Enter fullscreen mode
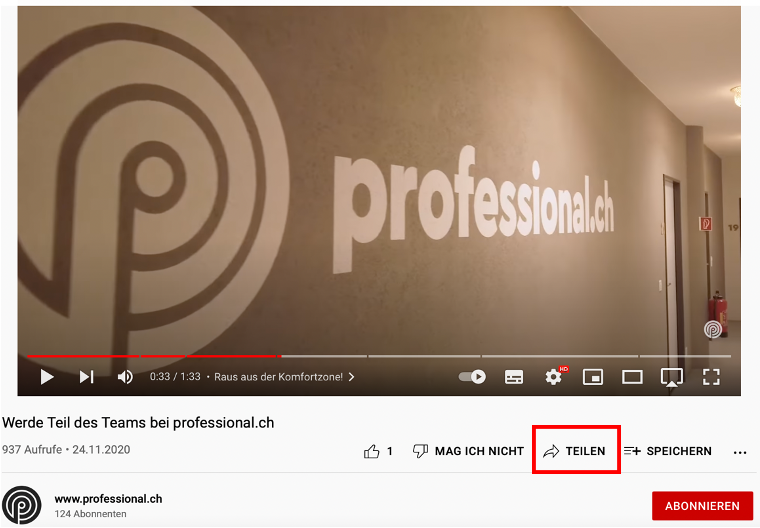Viewport: 760px width, 528px height. pos(711,377)
